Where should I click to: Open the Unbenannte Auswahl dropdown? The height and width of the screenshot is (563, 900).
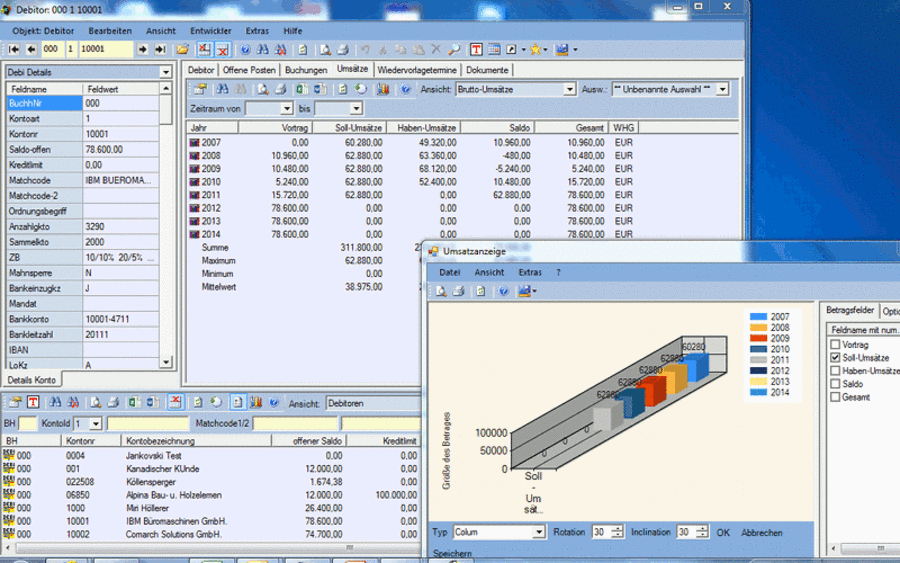723,90
